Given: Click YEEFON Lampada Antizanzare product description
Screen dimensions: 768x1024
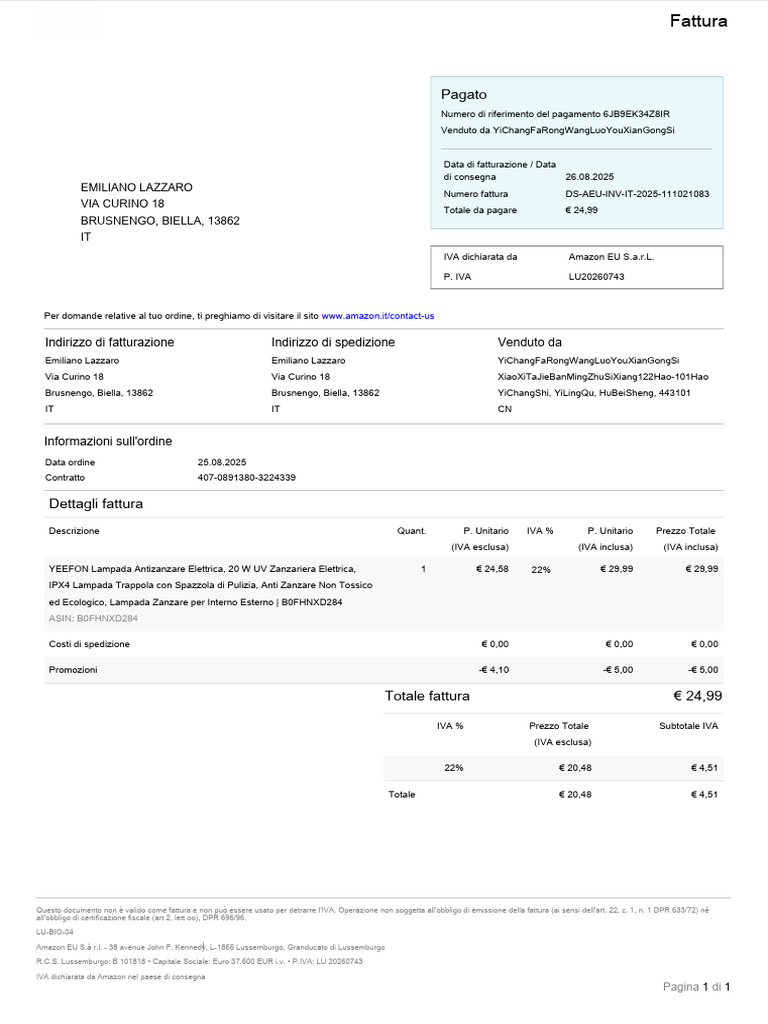Looking at the screenshot, I should click(x=210, y=585).
